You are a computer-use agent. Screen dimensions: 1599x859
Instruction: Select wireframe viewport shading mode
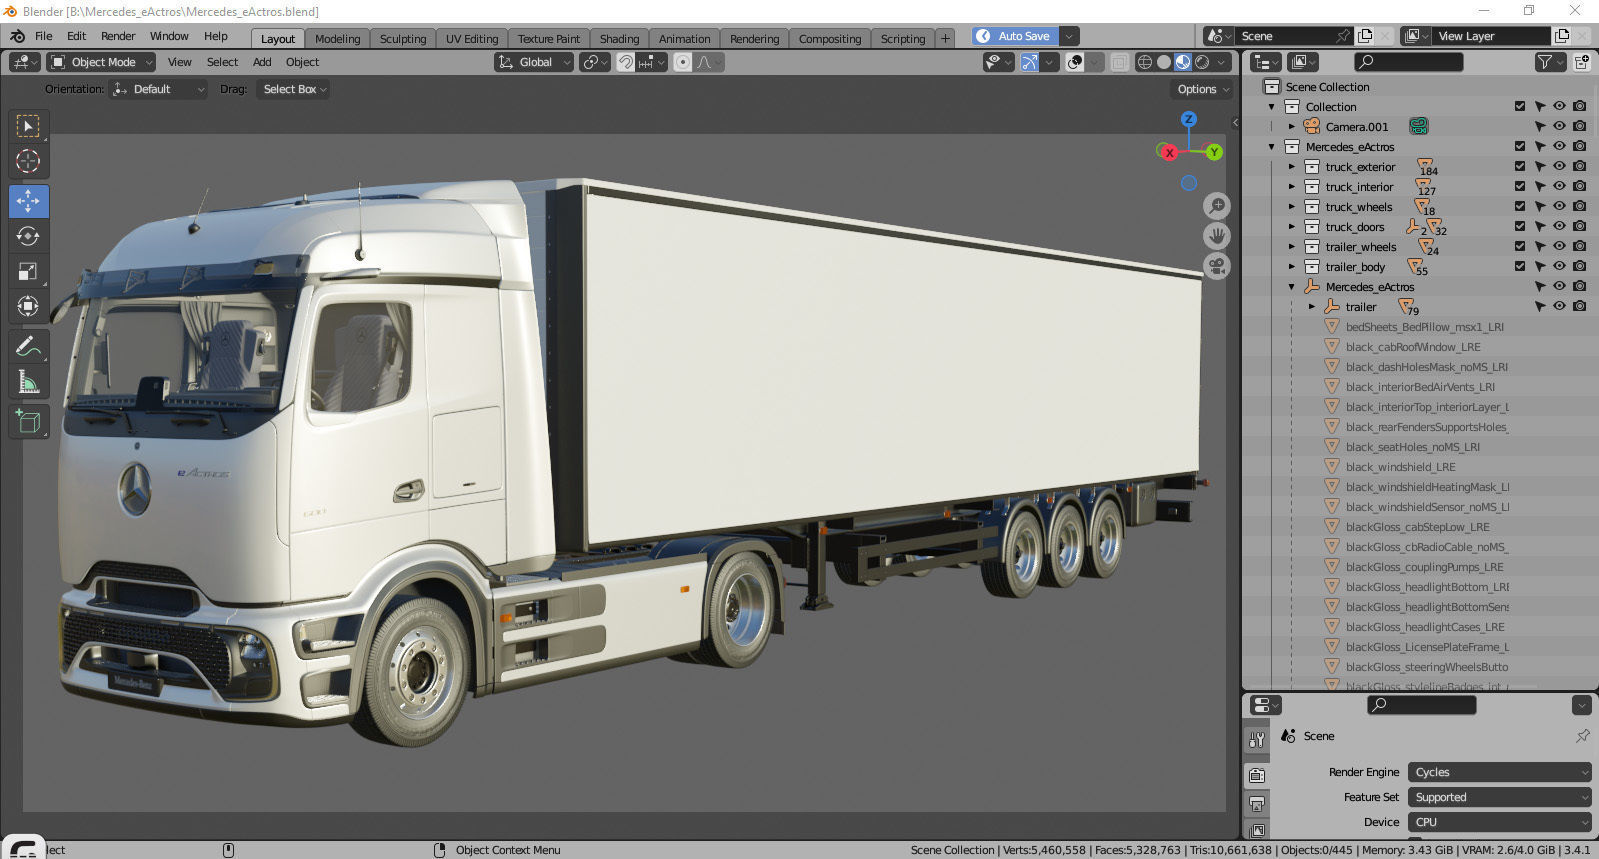tap(1145, 62)
